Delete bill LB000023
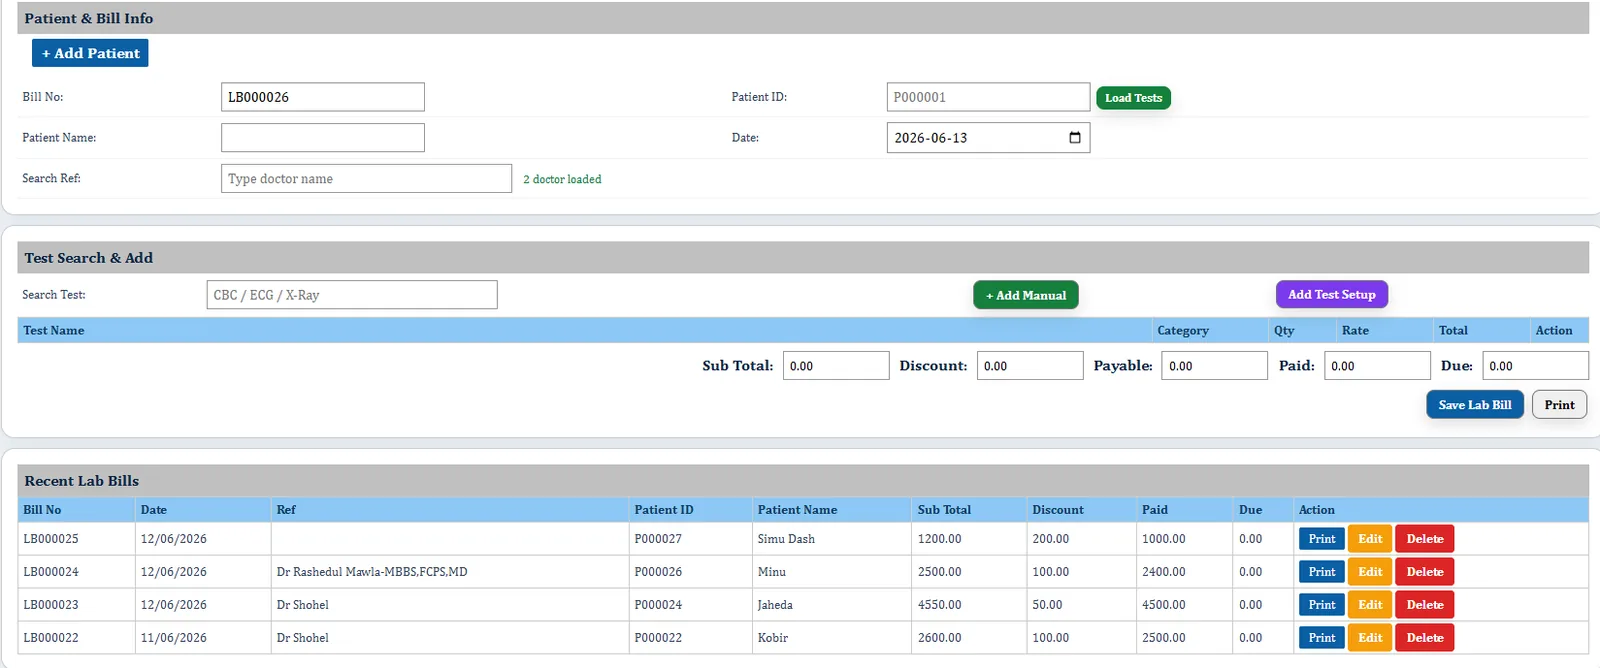The image size is (1600, 668). pos(1425,605)
